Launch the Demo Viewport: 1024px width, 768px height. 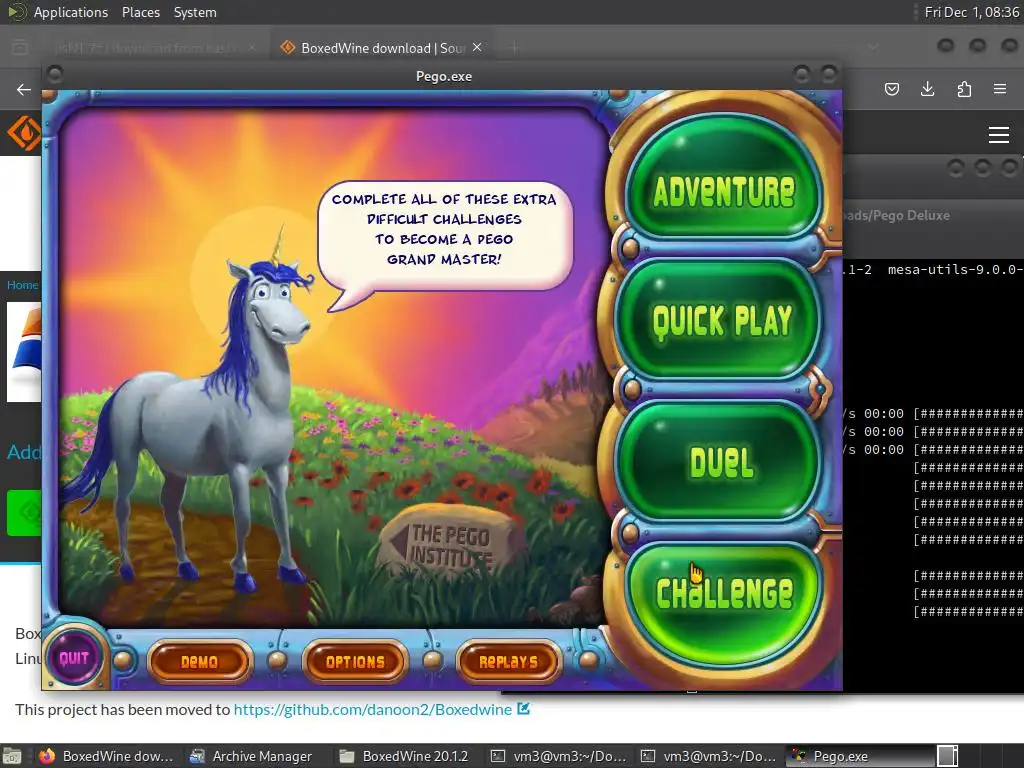pyautogui.click(x=199, y=662)
